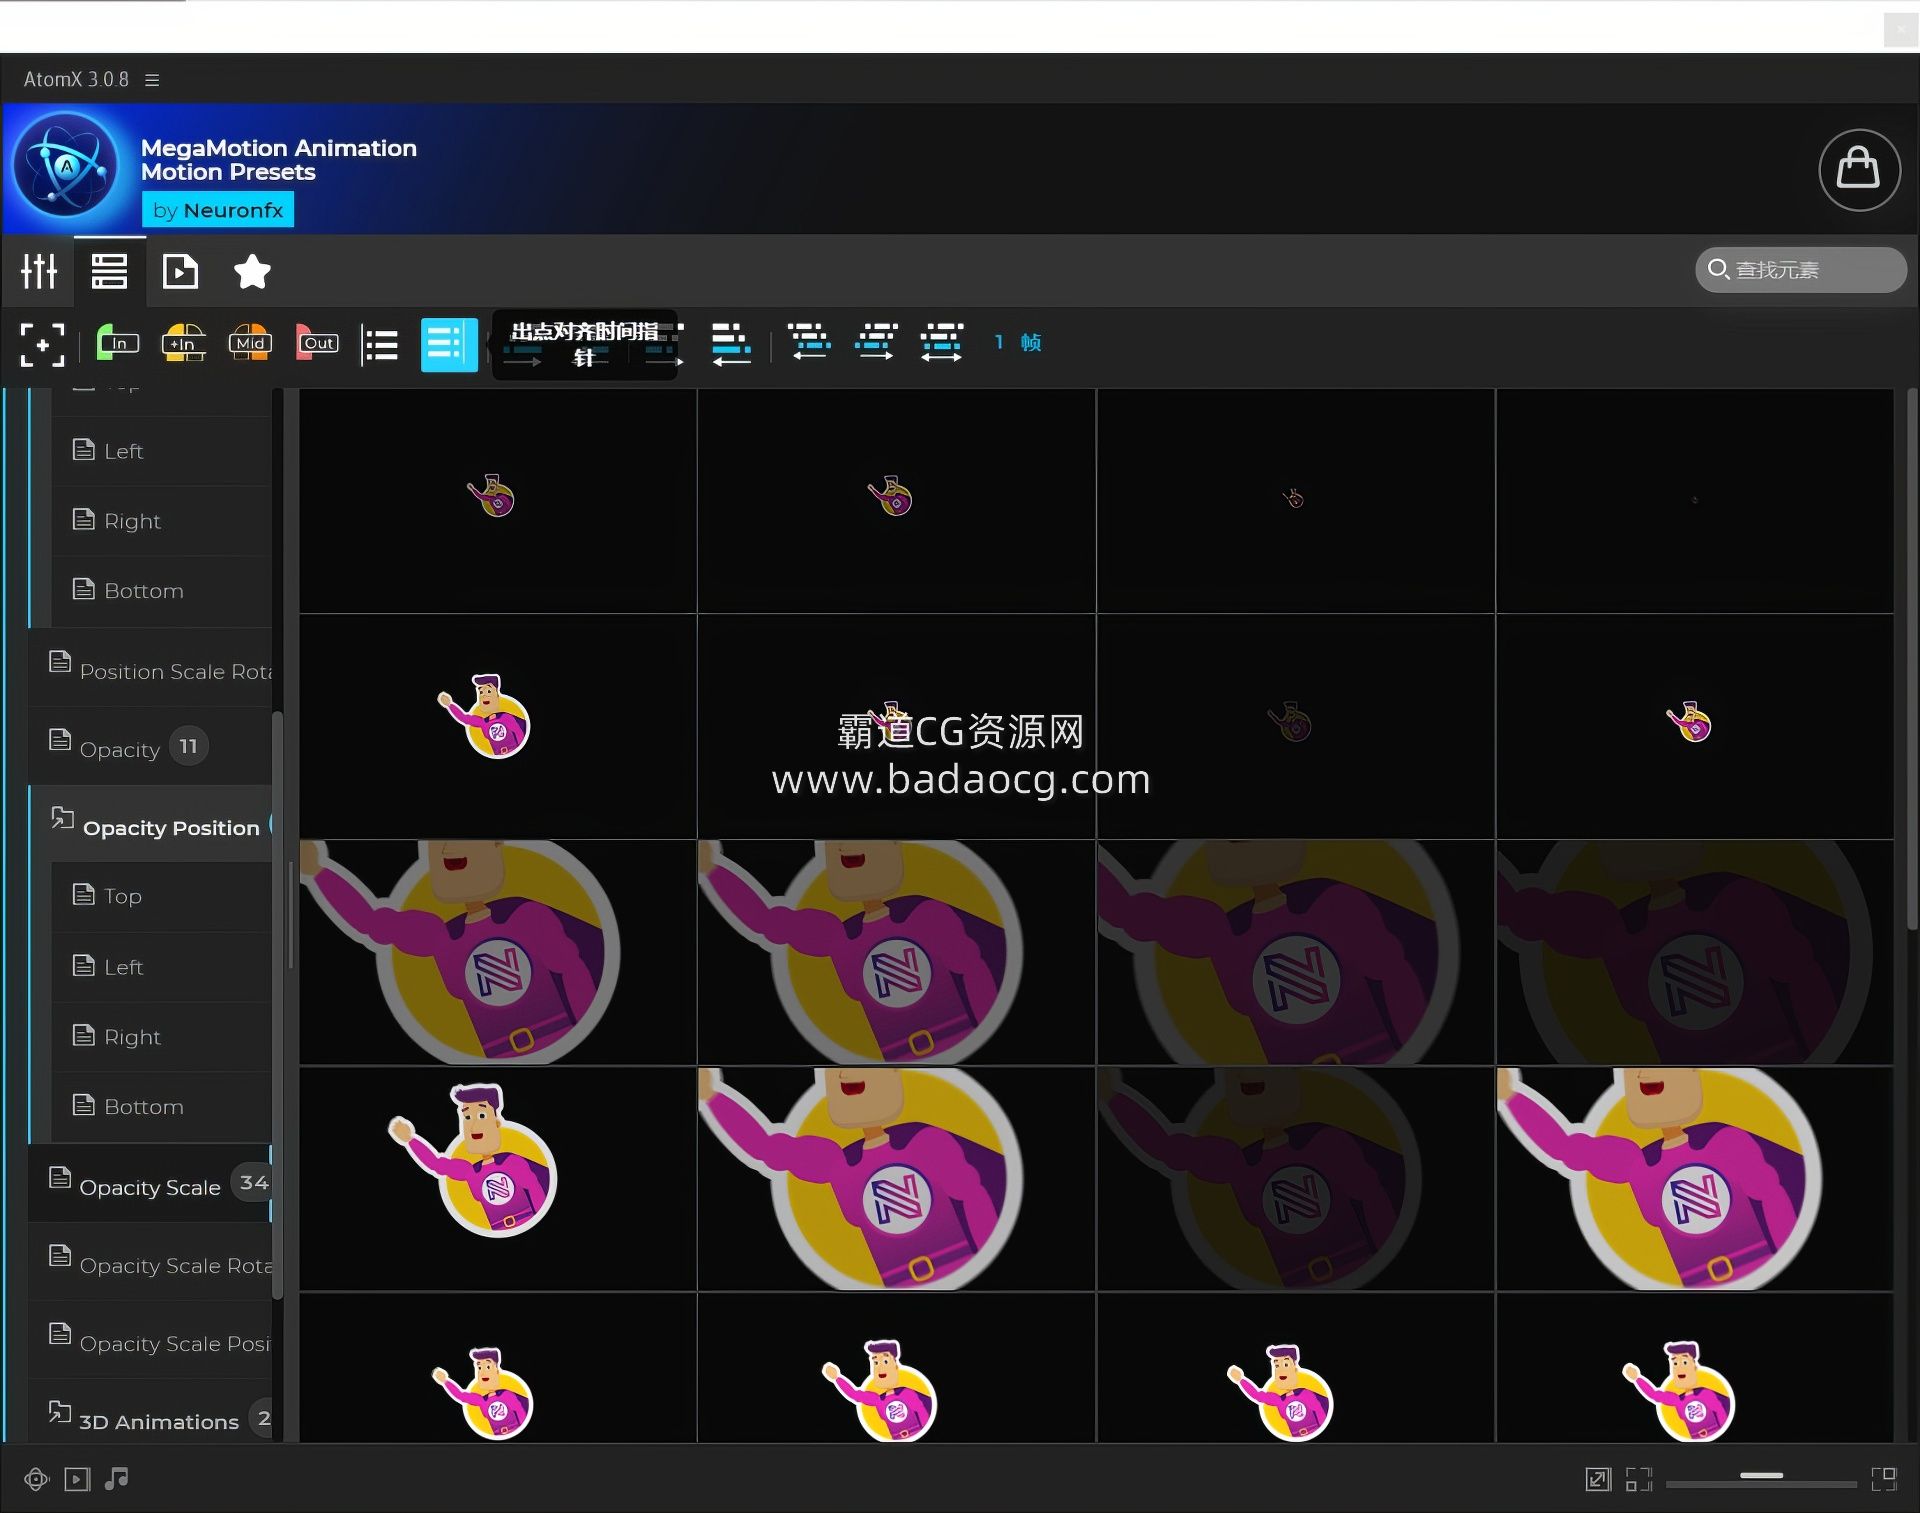1920x1513 pixels.
Task: Click the resize-arrow box icon near slider
Action: (1598, 1479)
